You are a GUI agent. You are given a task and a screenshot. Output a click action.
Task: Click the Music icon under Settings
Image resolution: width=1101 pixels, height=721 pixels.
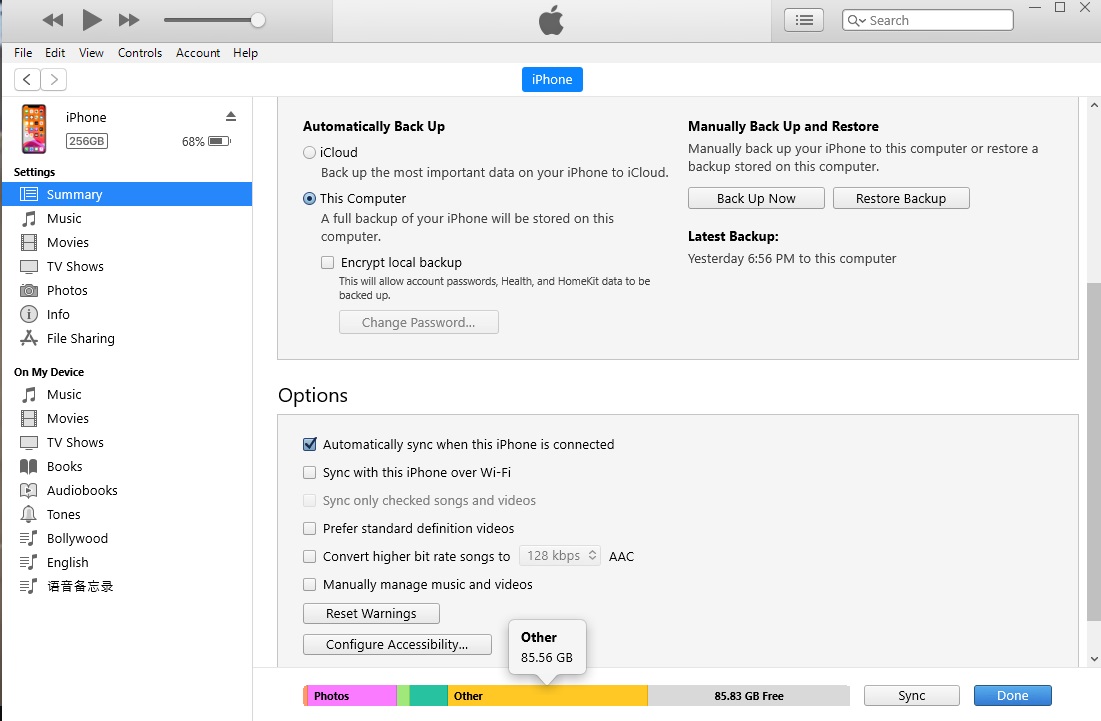tap(29, 218)
